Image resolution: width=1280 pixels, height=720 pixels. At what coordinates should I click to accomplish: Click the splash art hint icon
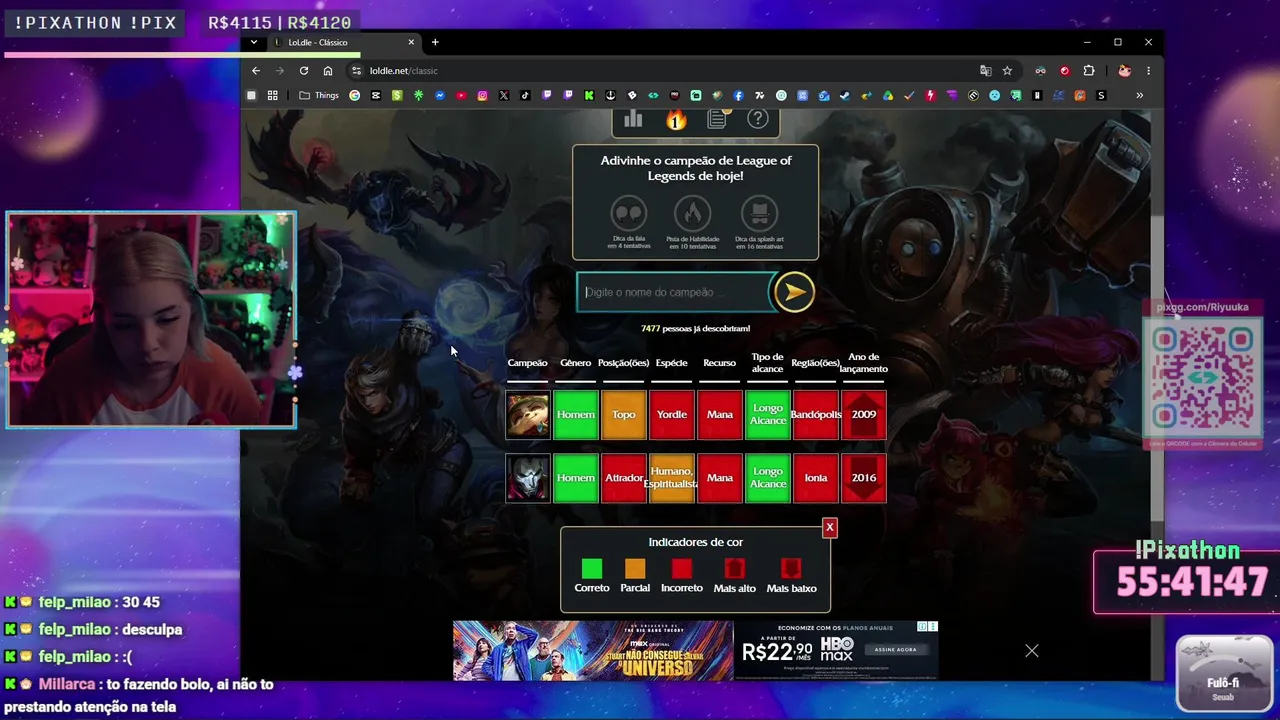[759, 213]
